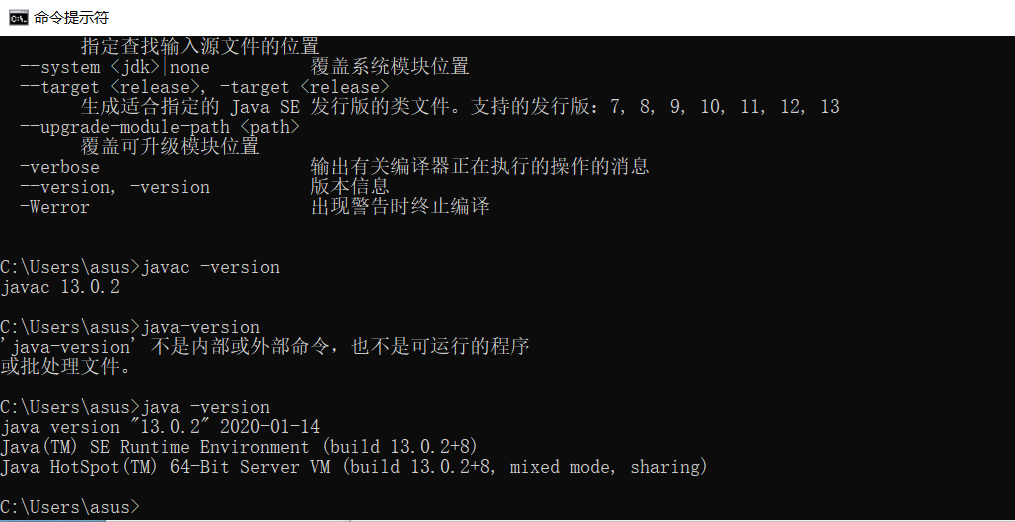Click the --upgrade-module-path <path> option line
Viewport: 1015px width, 522px height.
click(x=160, y=127)
